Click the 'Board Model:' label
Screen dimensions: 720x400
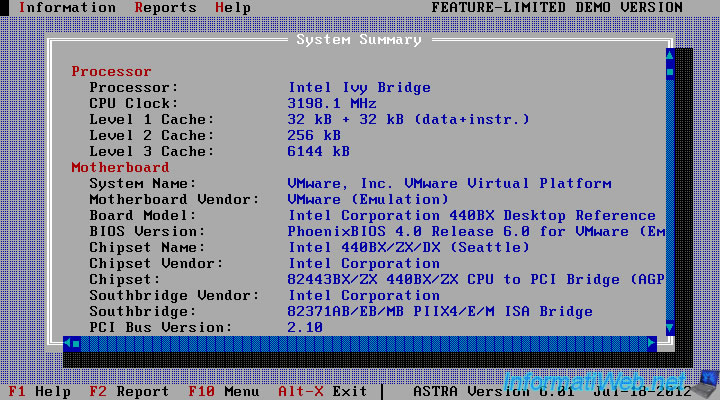pyautogui.click(x=143, y=215)
